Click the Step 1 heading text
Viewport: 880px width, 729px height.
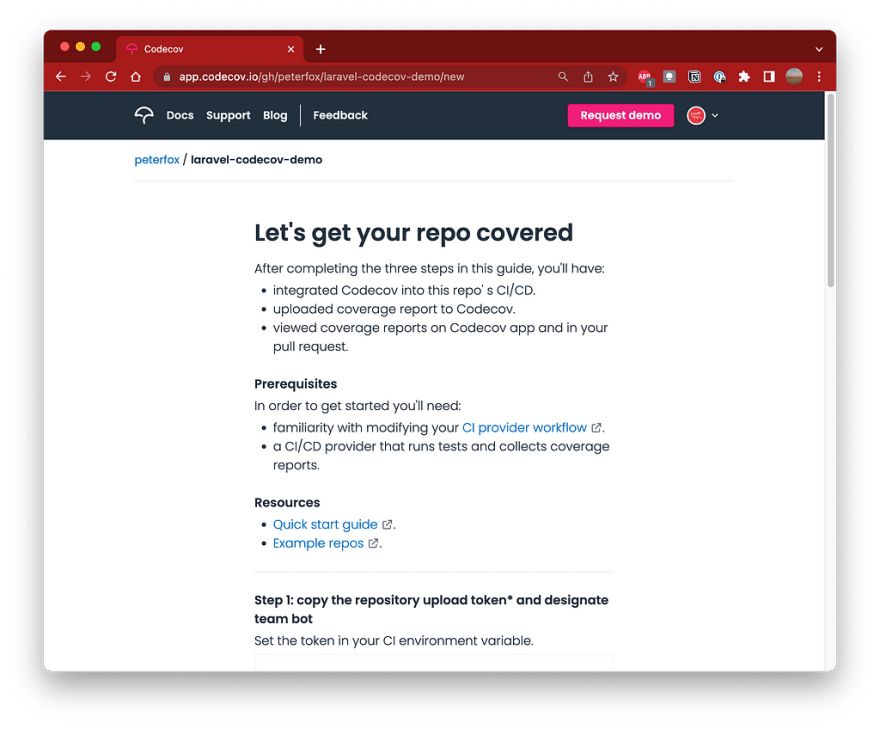[431, 609]
